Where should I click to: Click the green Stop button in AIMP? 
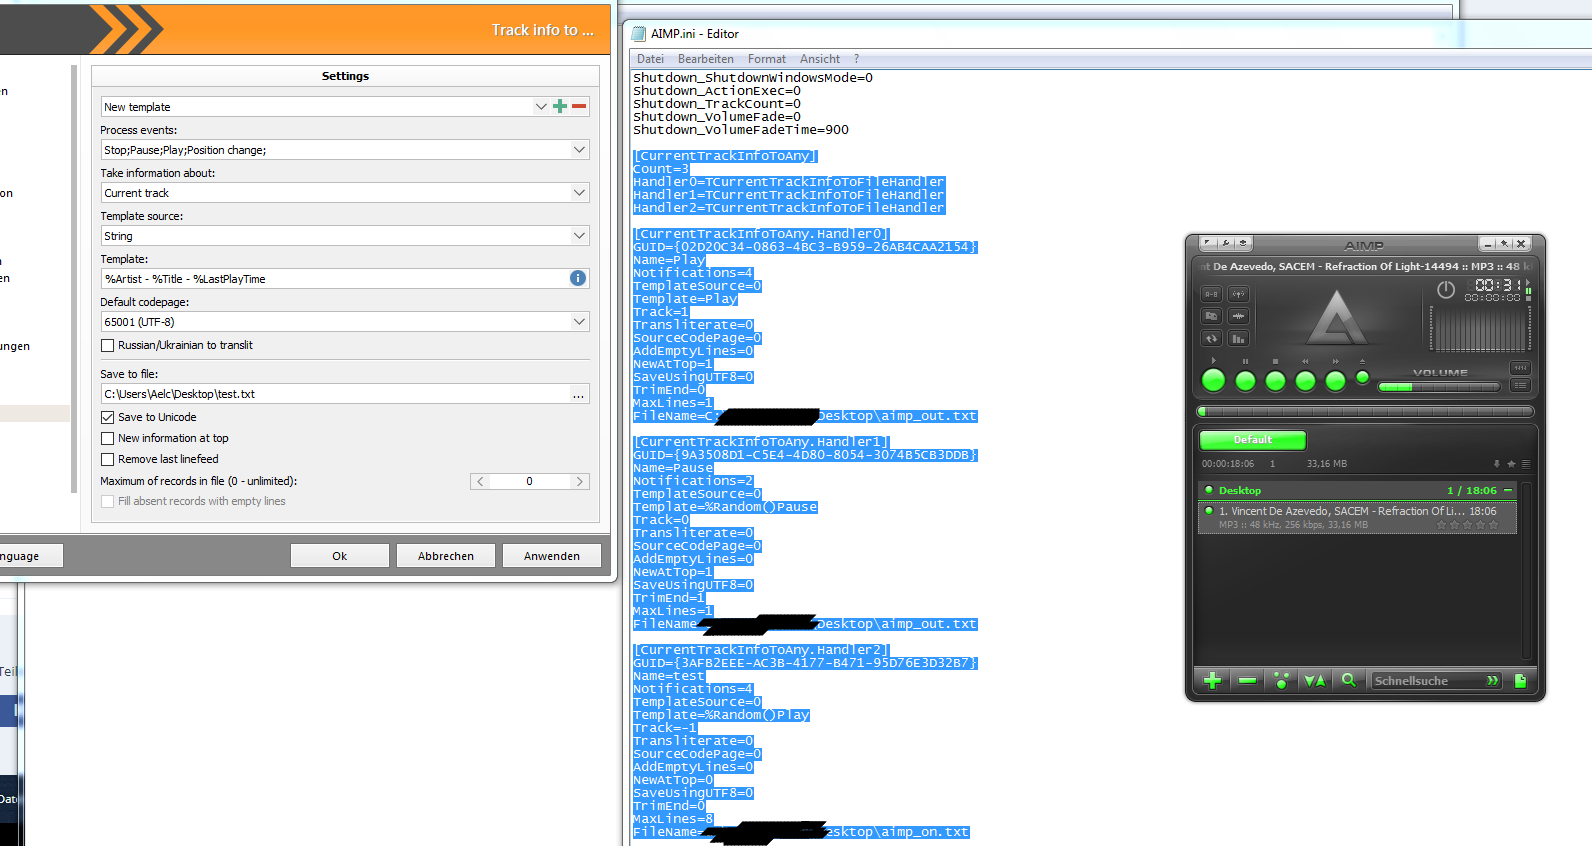(x=1275, y=381)
